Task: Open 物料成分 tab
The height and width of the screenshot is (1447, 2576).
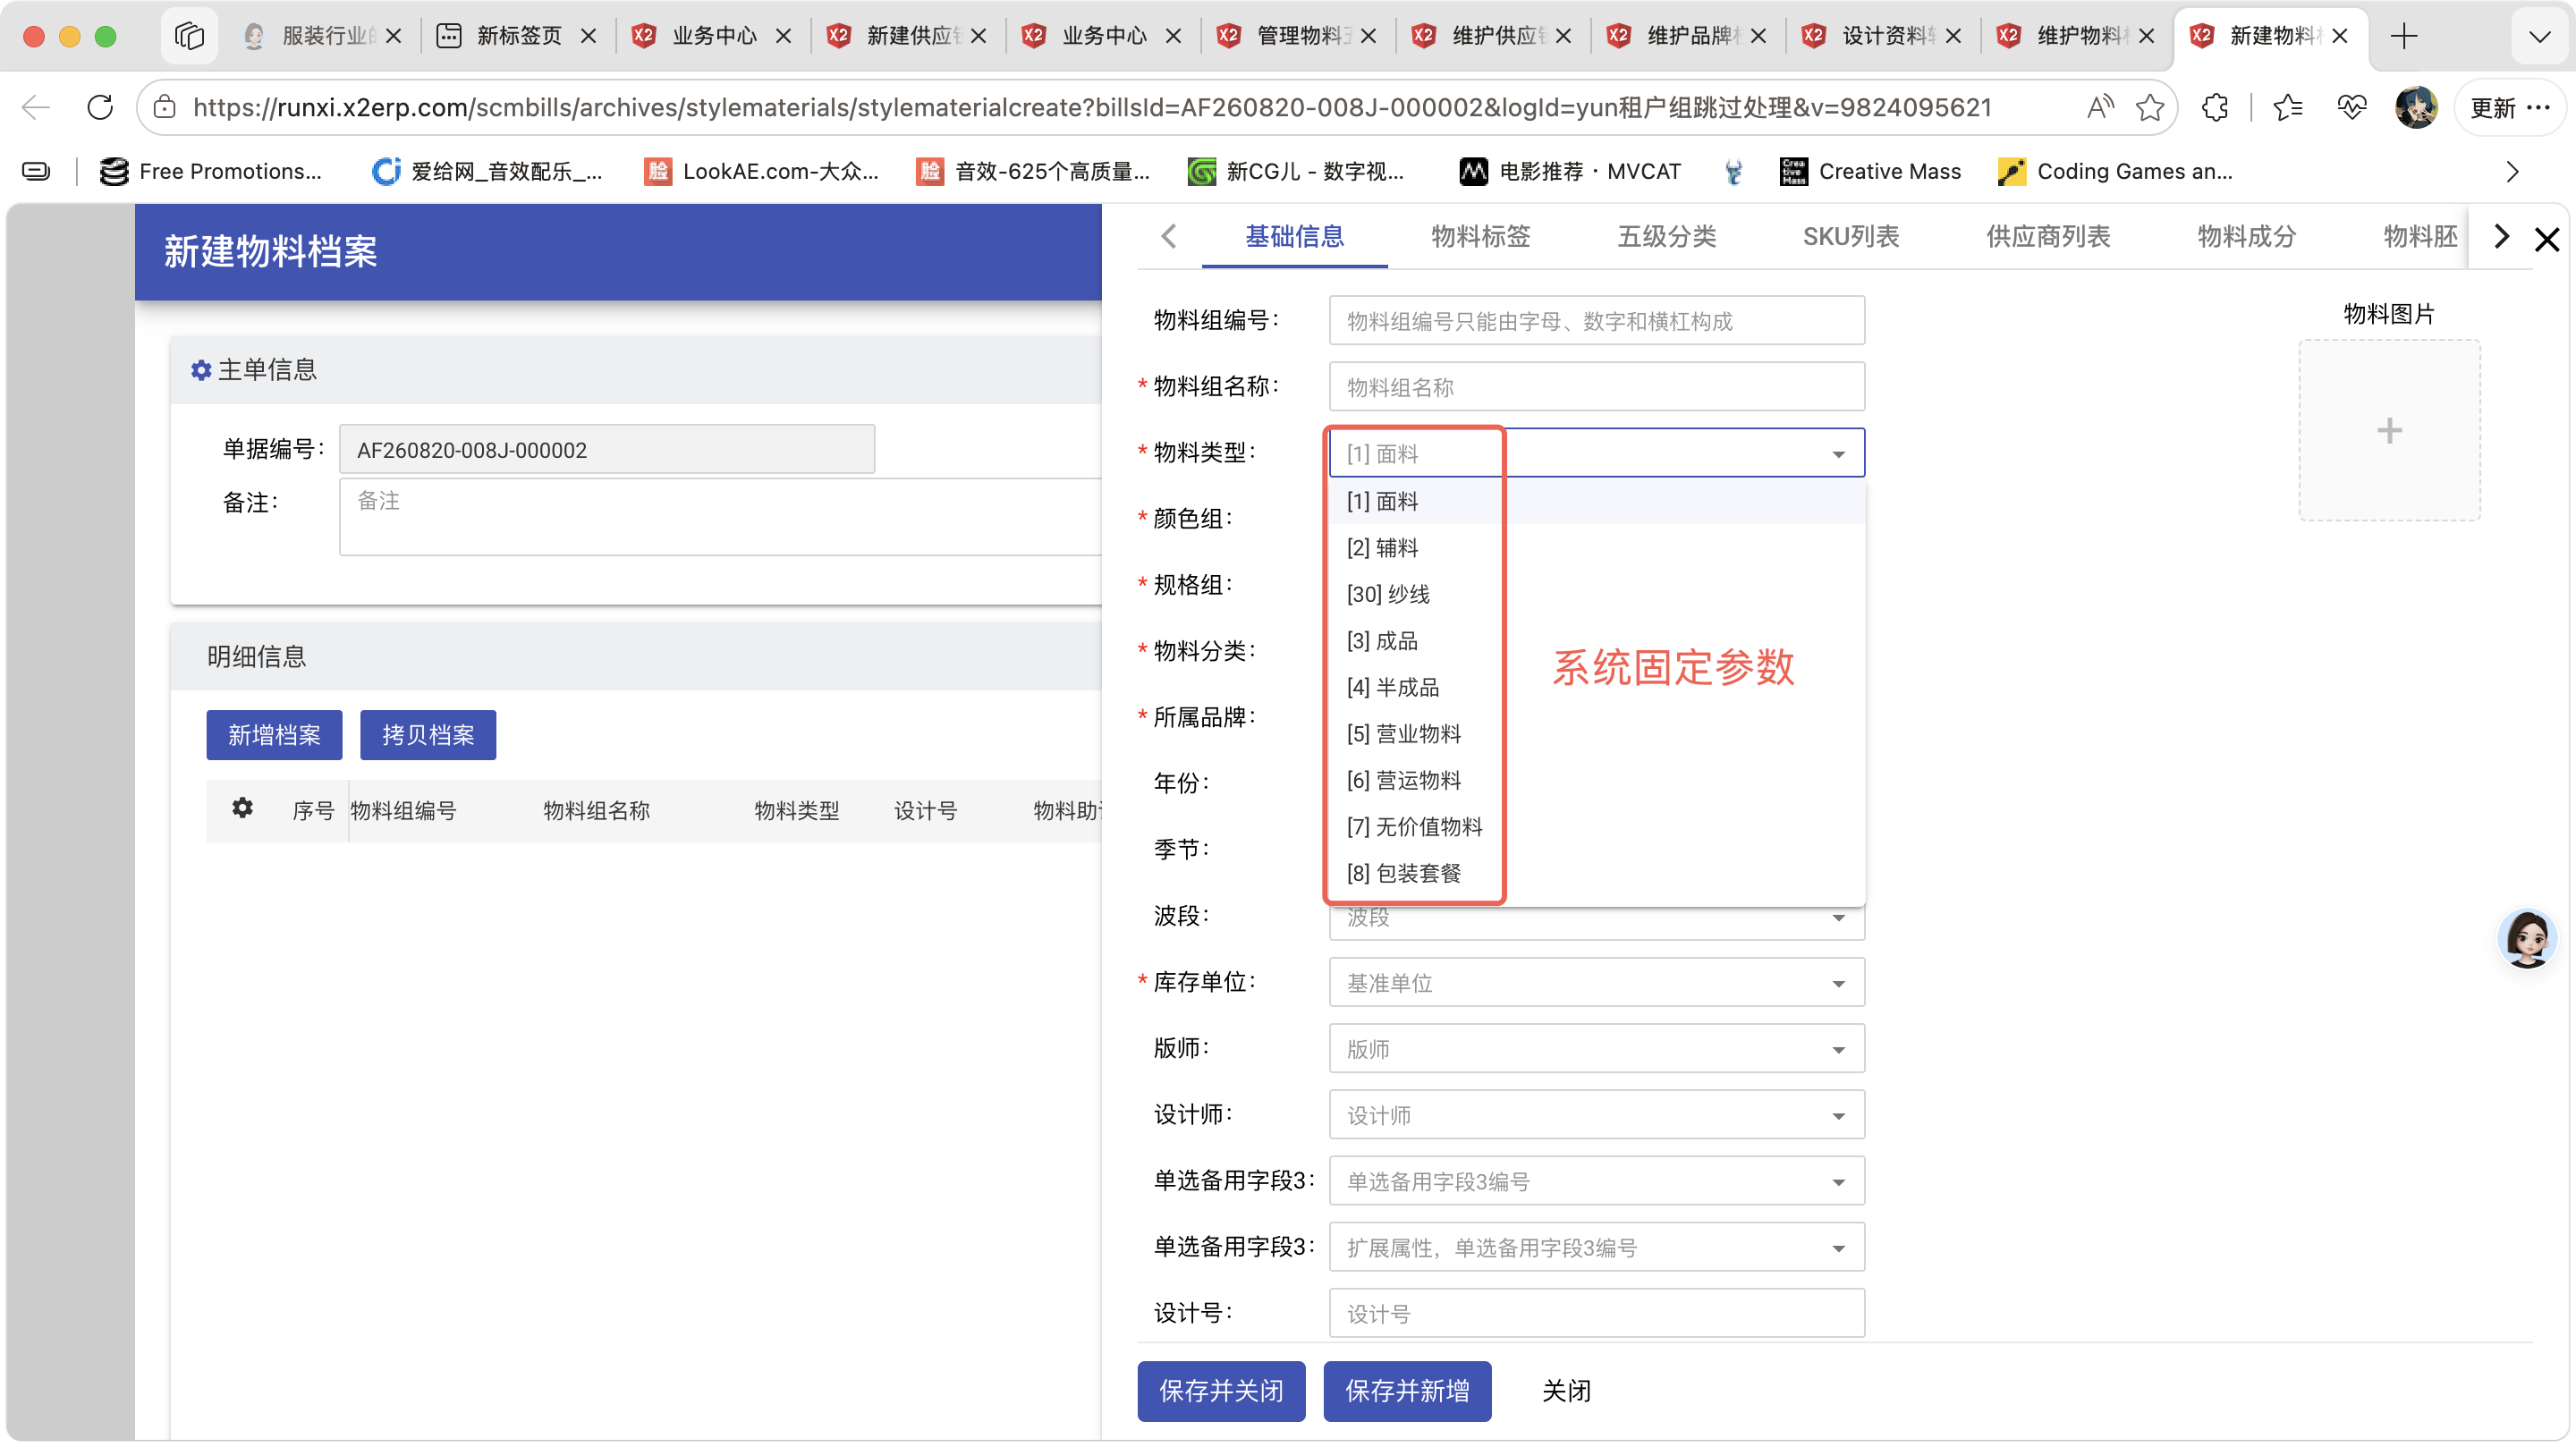Action: [x=2246, y=236]
